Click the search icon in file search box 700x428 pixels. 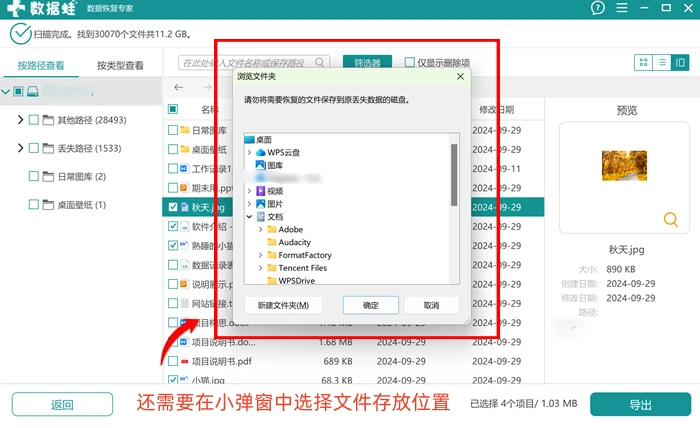click(x=319, y=62)
